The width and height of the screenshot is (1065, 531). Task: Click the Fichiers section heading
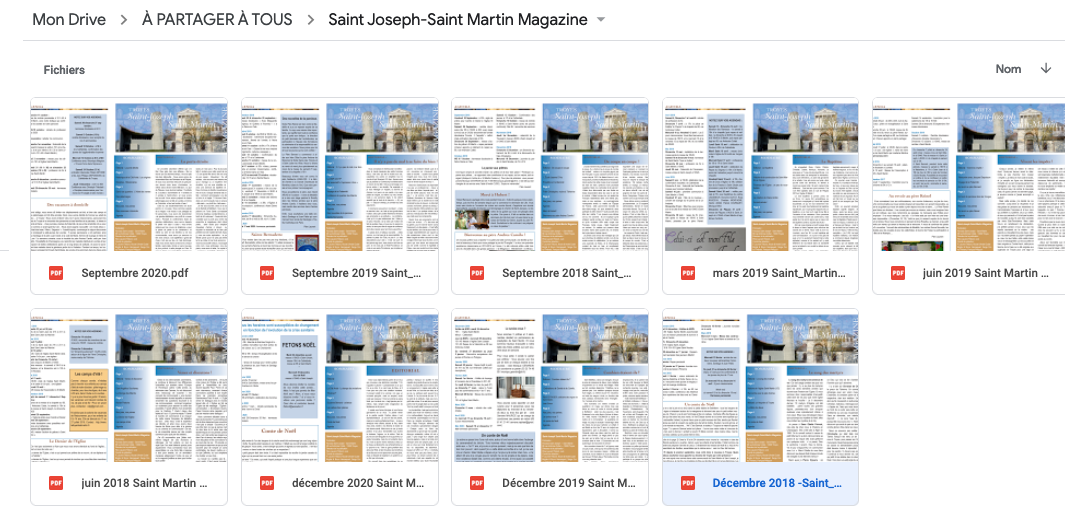pos(64,70)
